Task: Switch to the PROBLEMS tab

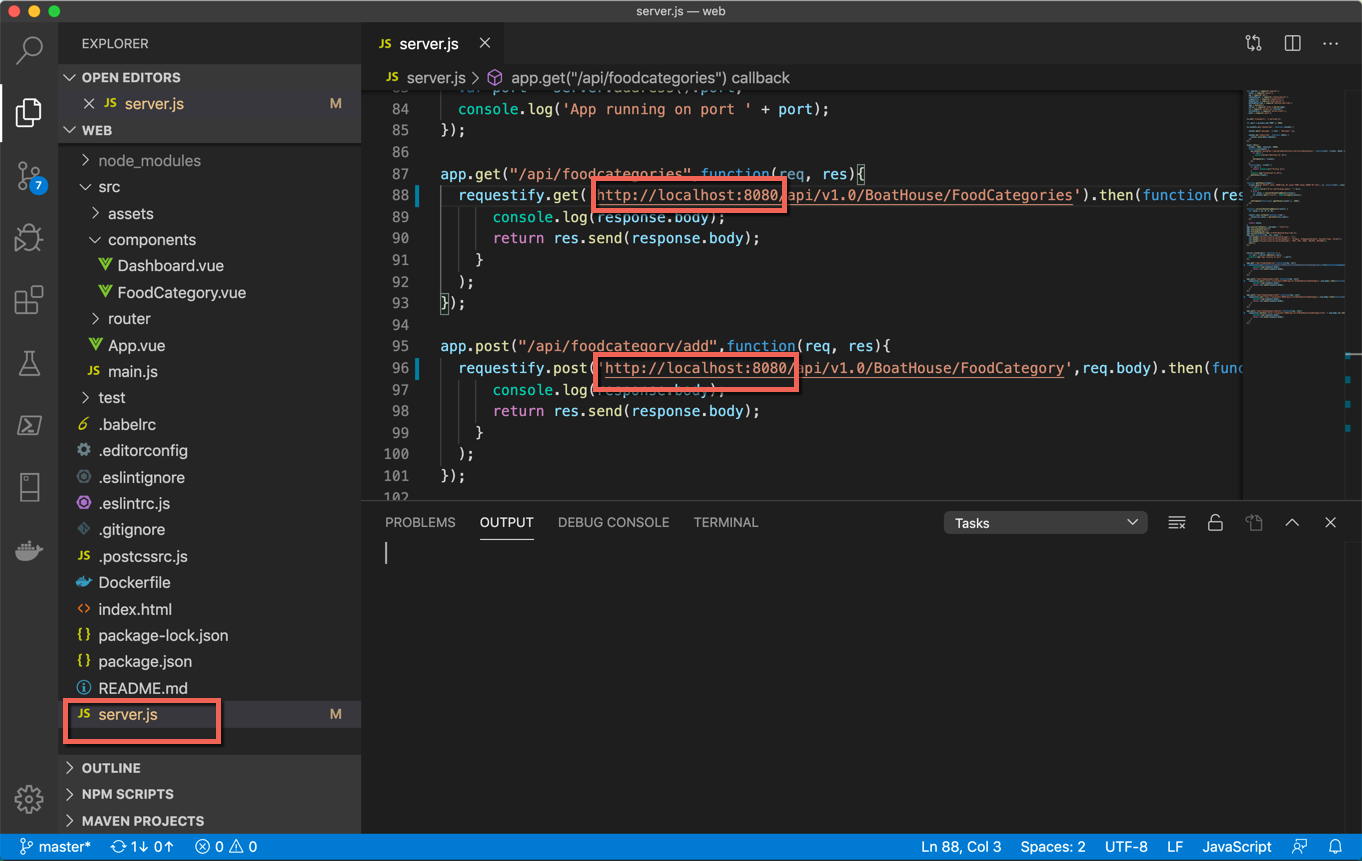Action: pyautogui.click(x=420, y=523)
